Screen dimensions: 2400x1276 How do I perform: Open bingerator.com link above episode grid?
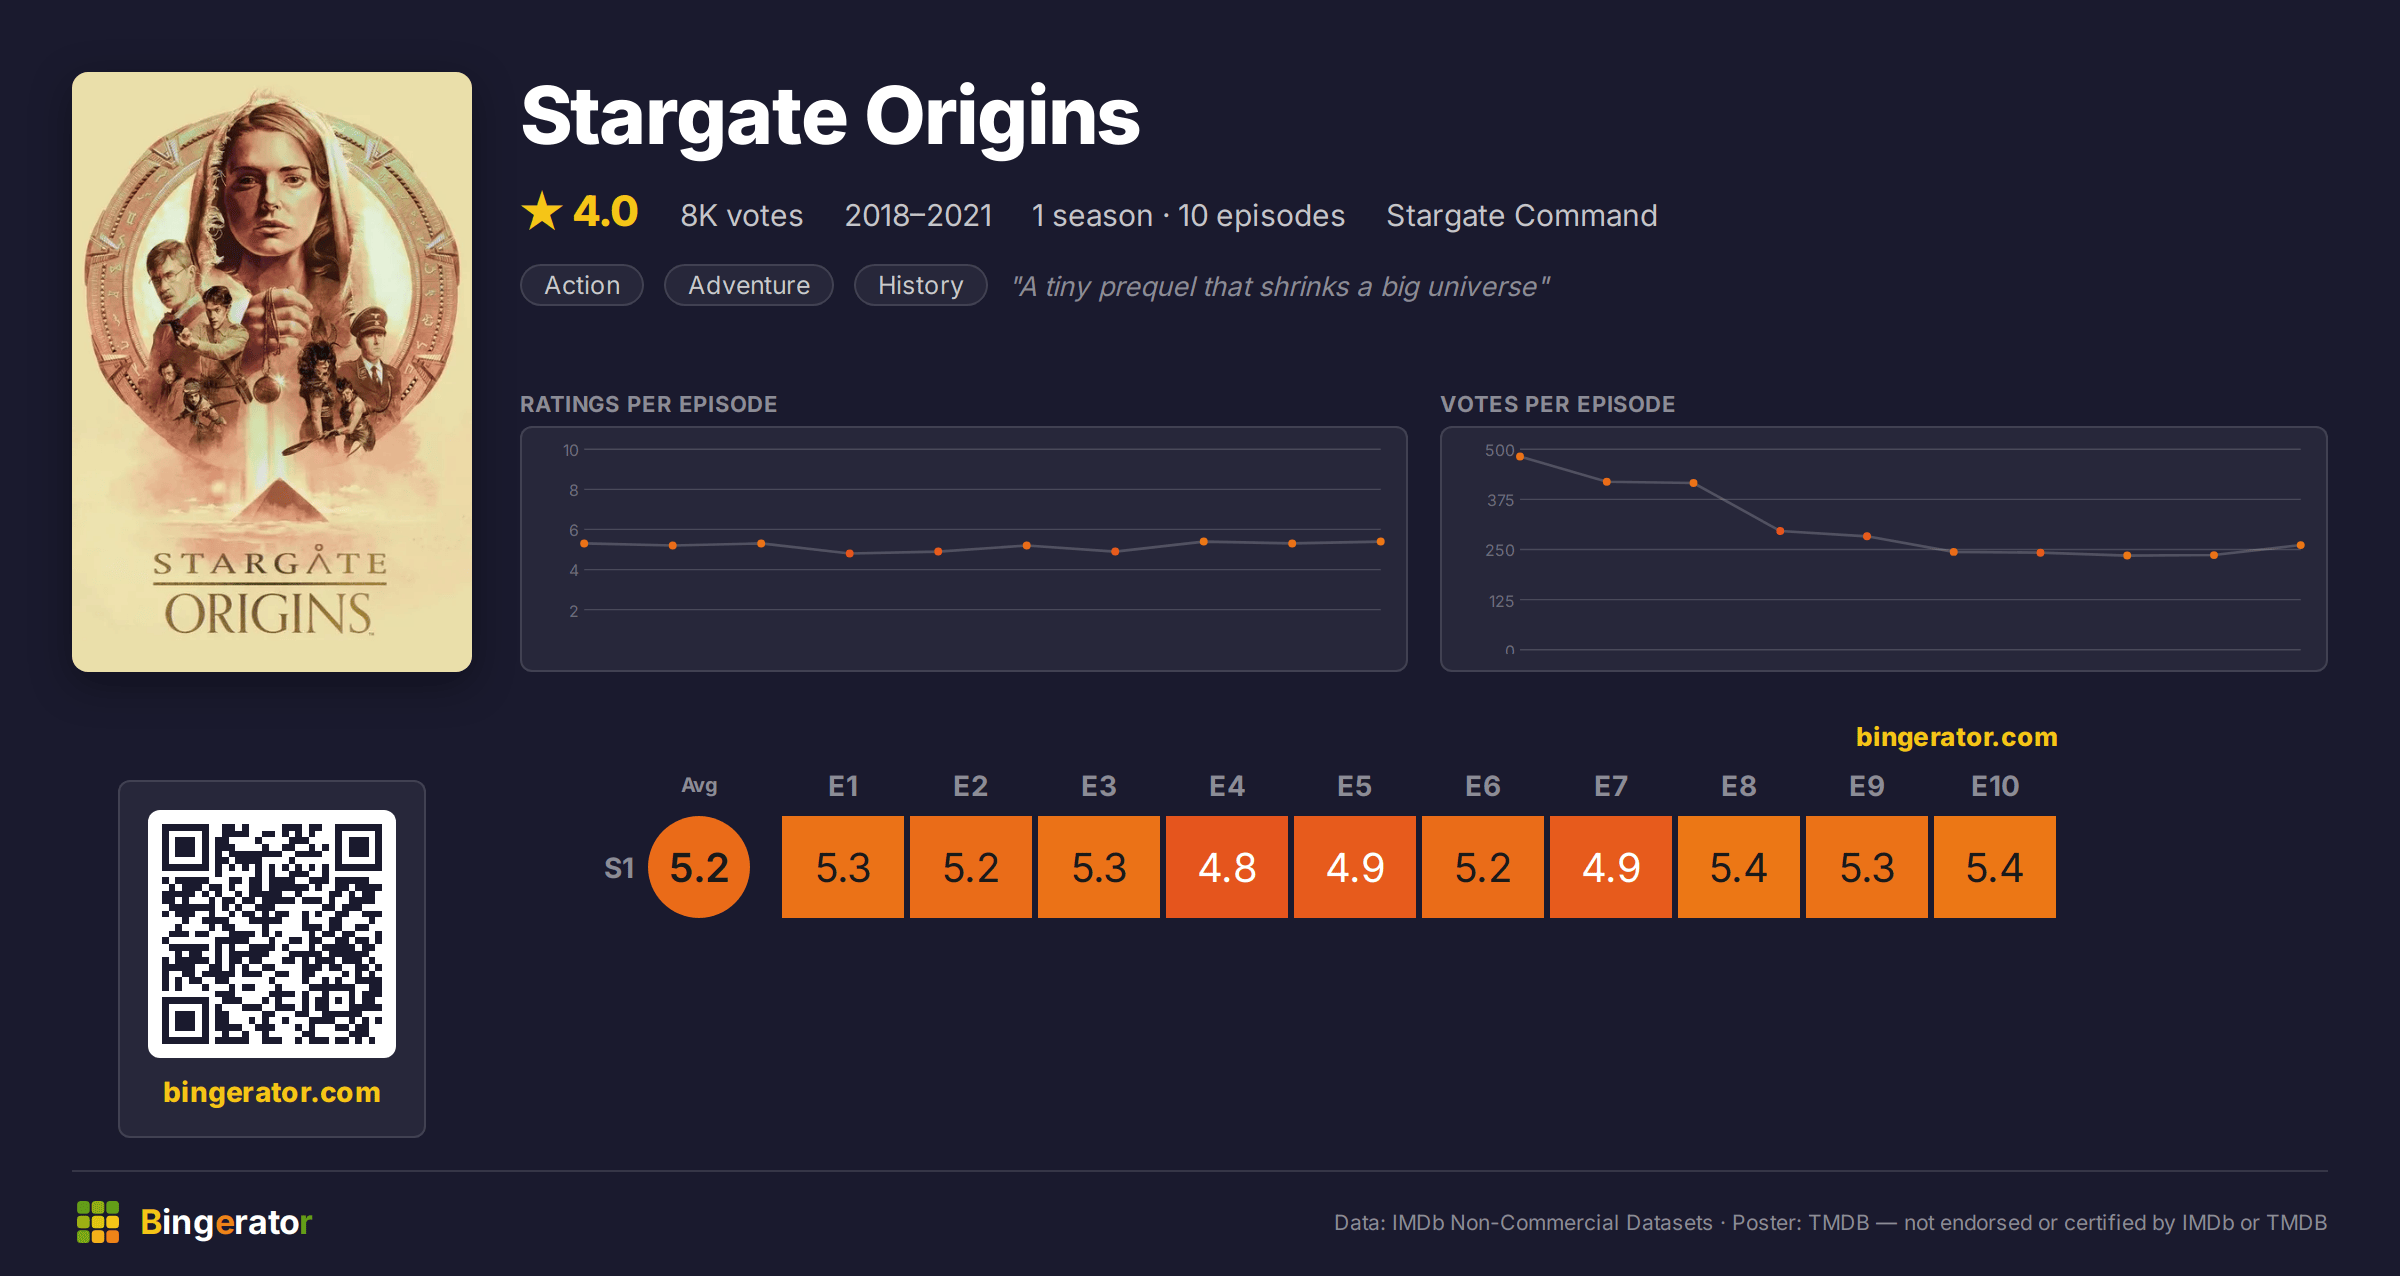pyautogui.click(x=1957, y=737)
